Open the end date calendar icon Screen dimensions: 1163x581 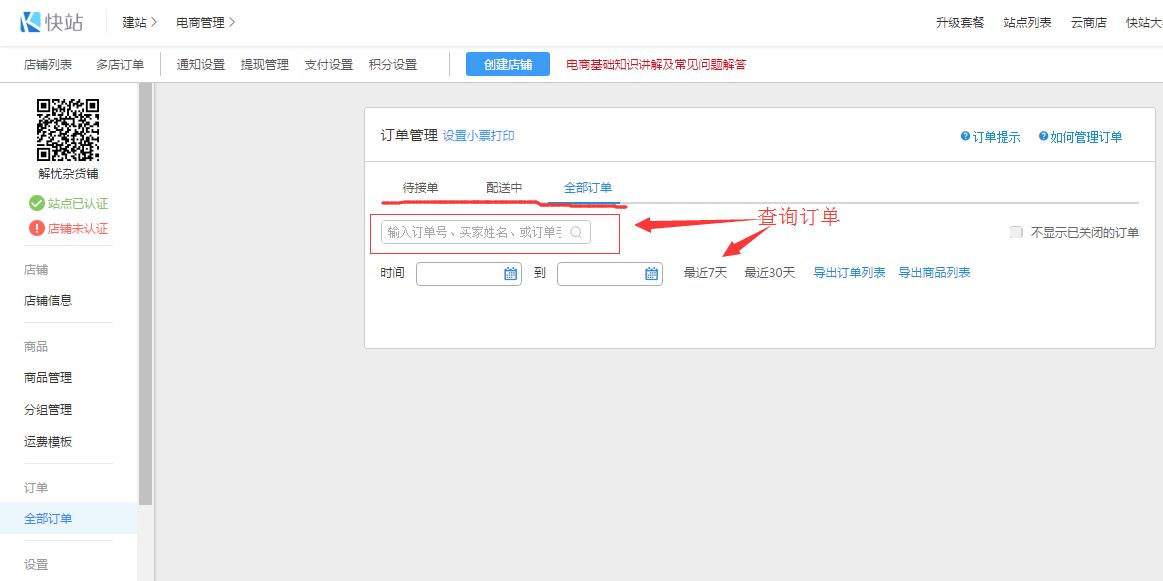pyautogui.click(x=651, y=273)
